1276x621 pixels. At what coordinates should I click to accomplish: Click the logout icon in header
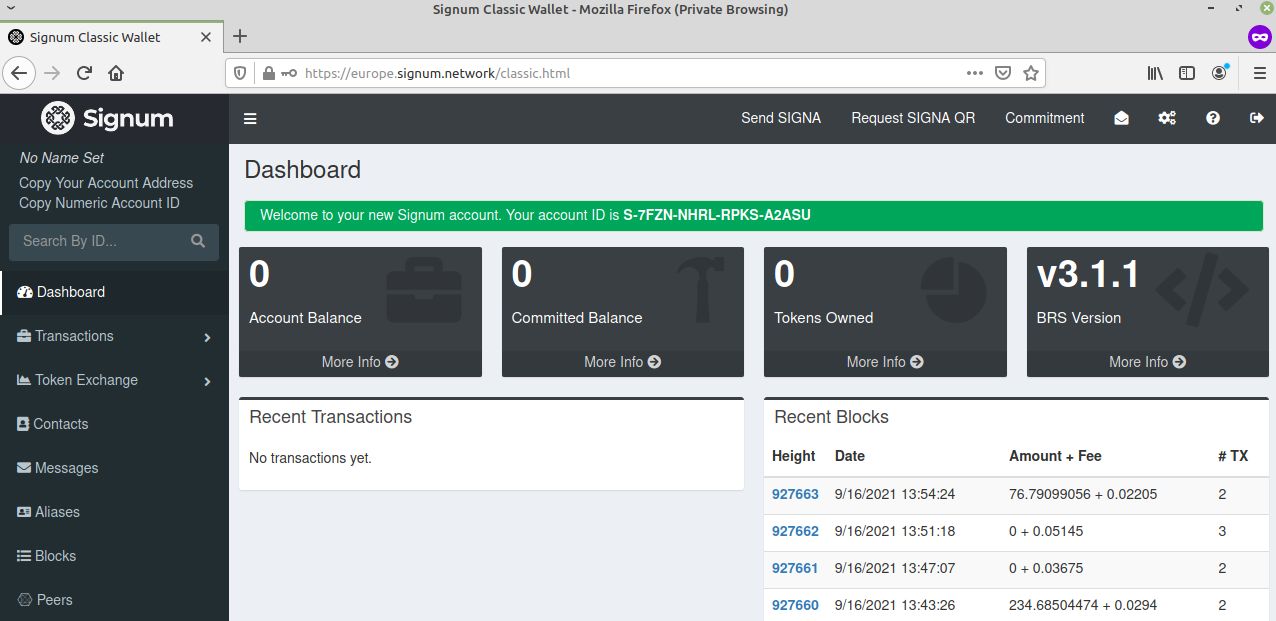[1257, 118]
